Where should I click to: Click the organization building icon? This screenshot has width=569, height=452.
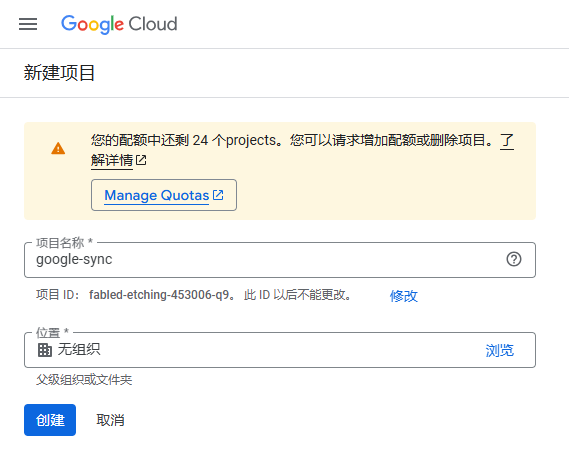(x=45, y=350)
